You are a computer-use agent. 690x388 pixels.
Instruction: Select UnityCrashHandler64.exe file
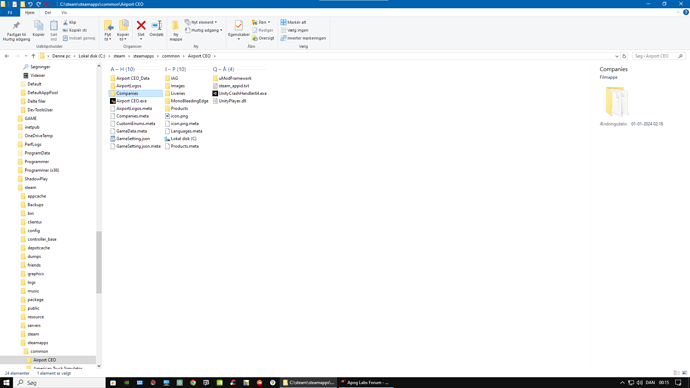tap(239, 94)
